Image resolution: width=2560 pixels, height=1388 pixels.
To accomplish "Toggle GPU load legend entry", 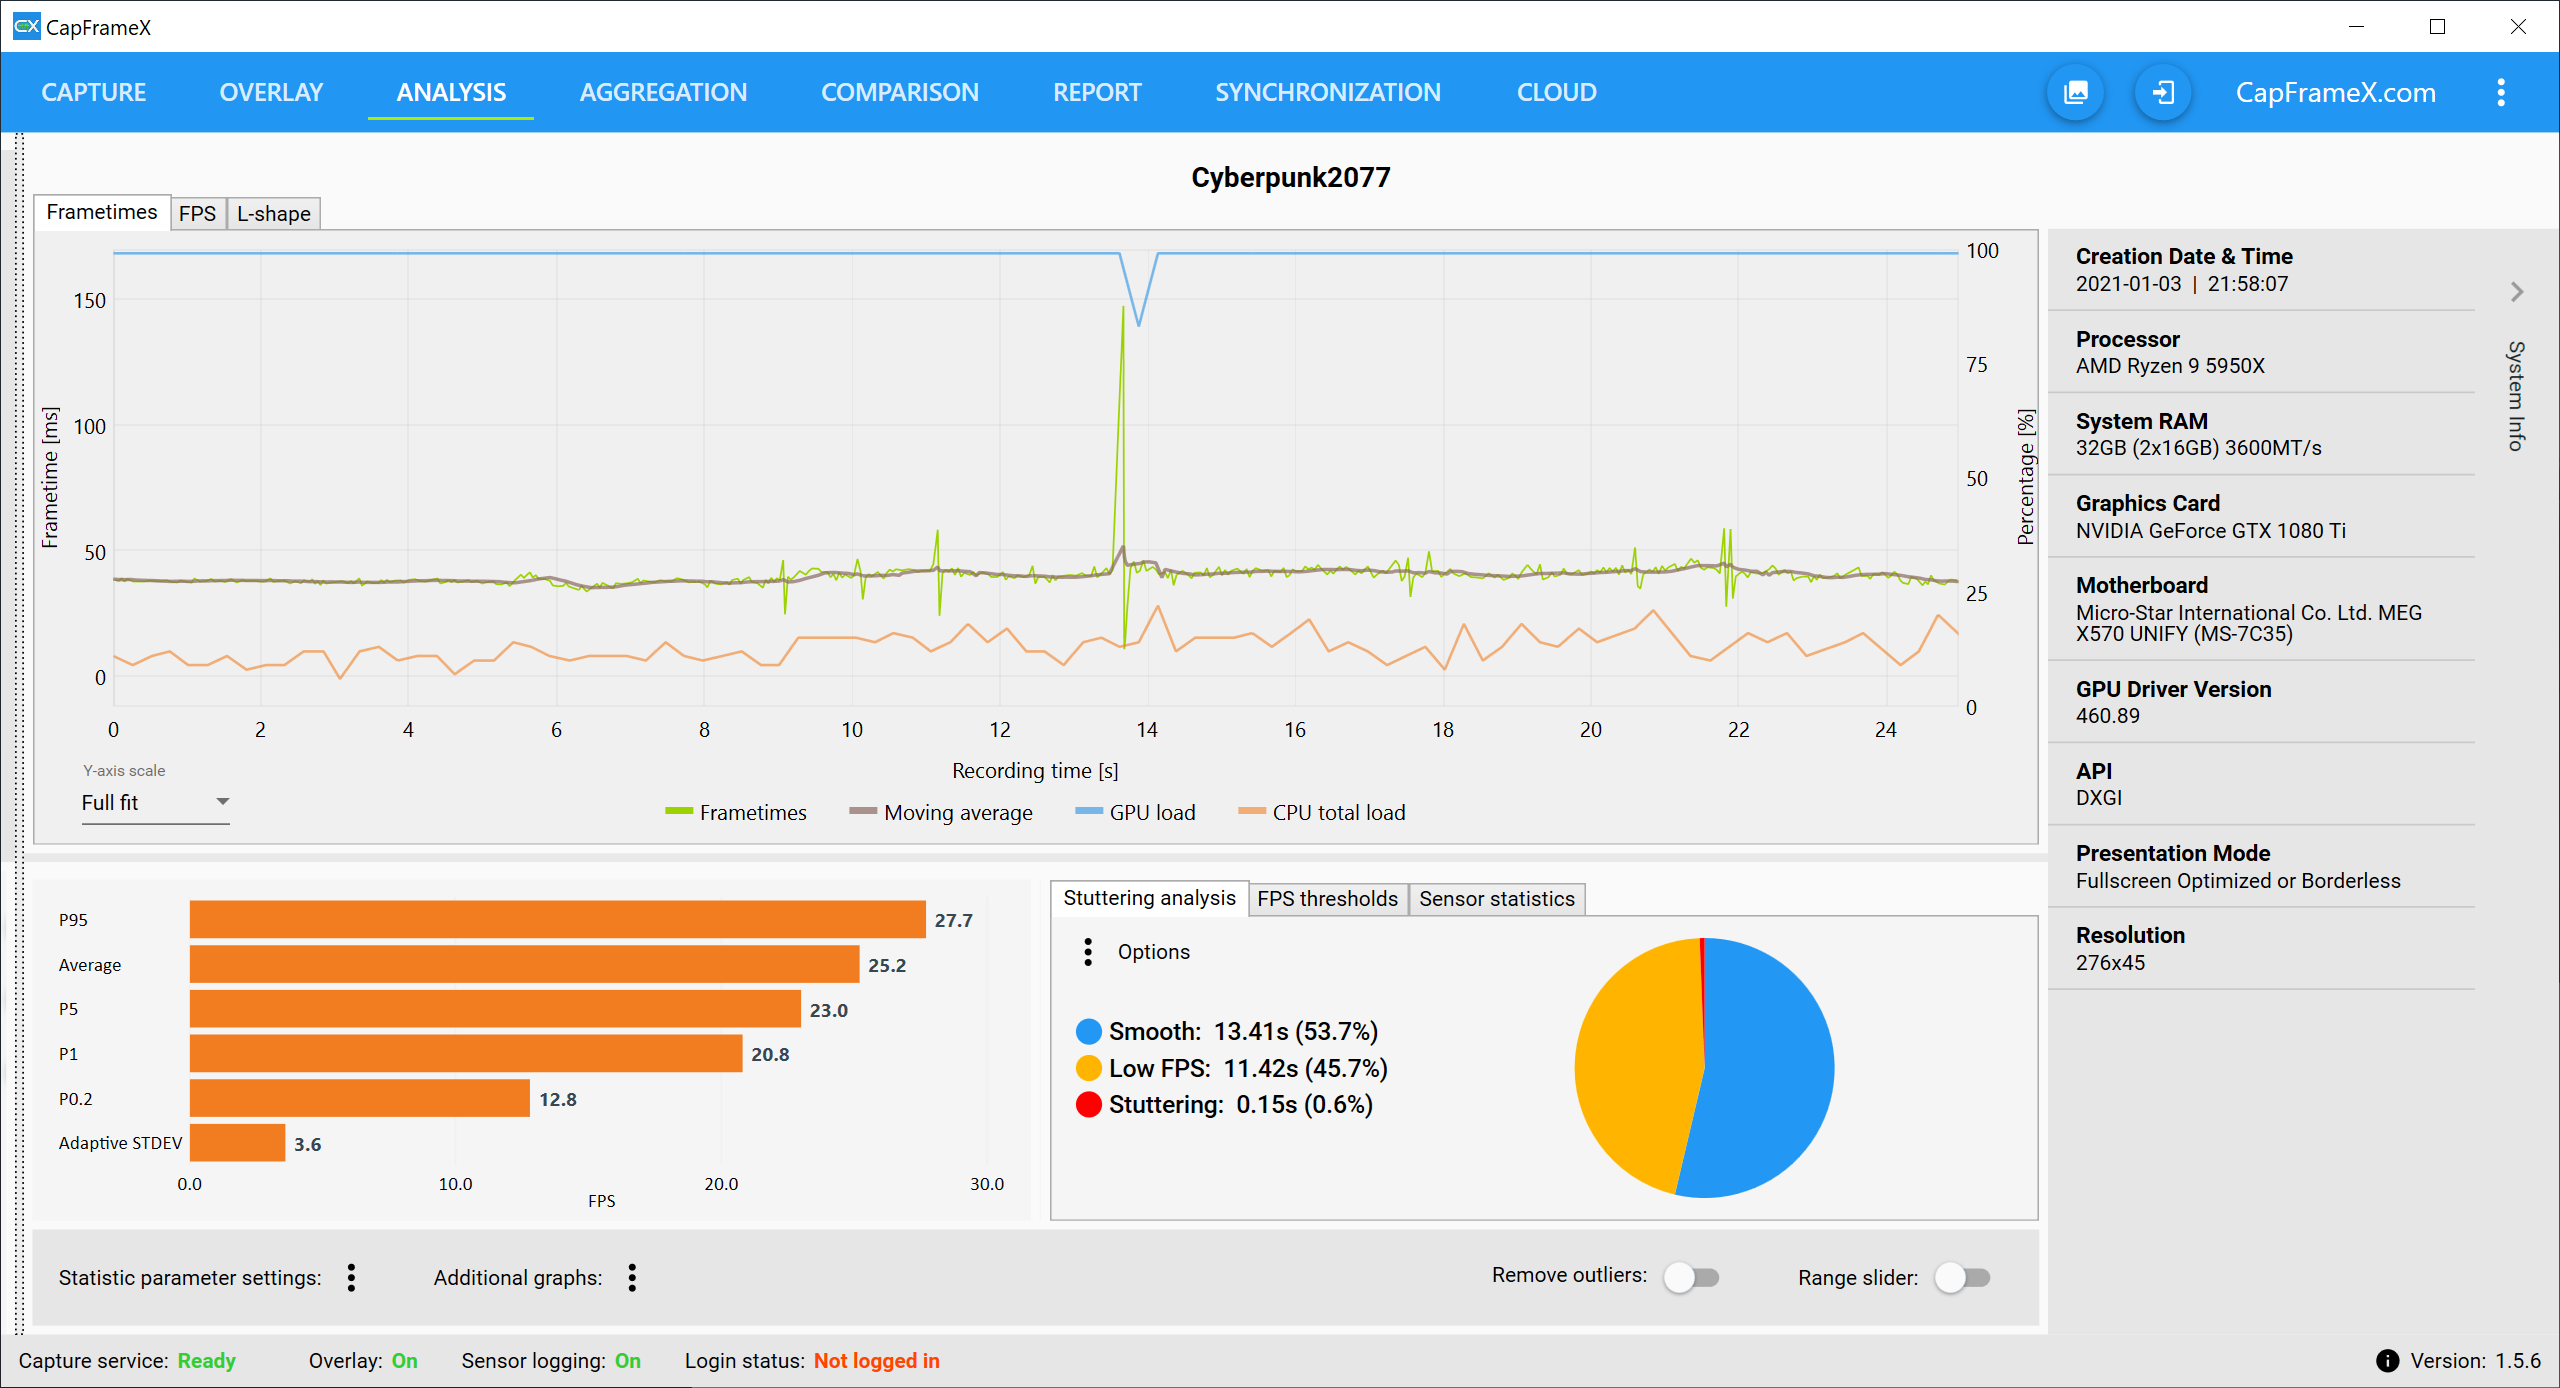I will (1136, 812).
